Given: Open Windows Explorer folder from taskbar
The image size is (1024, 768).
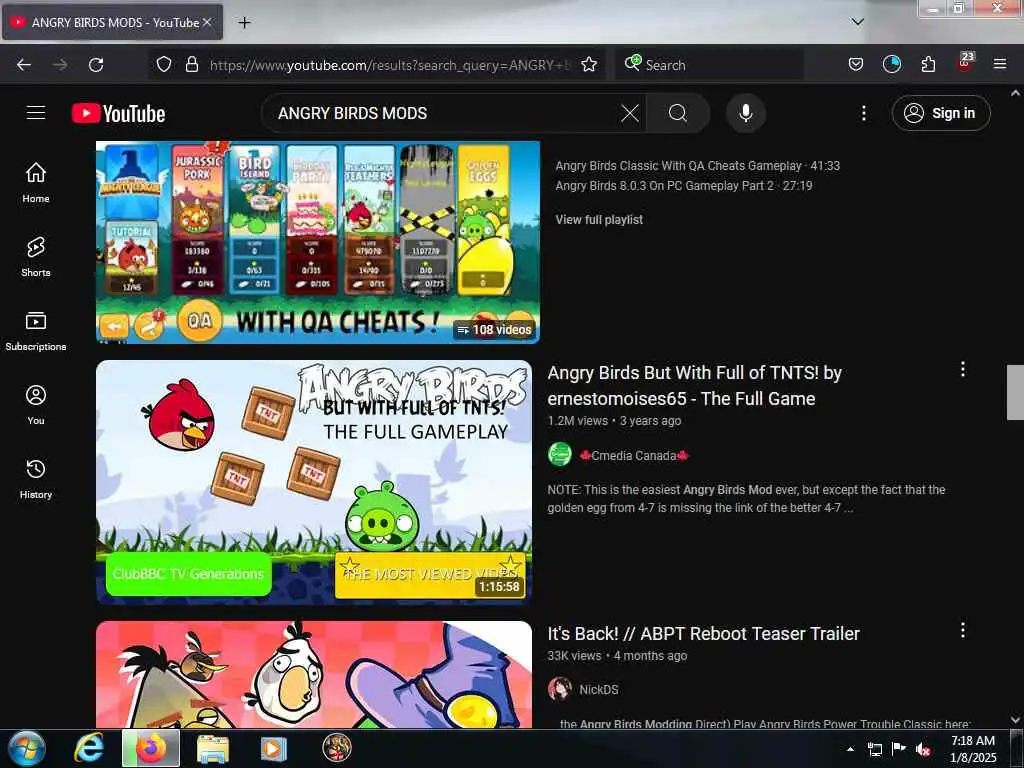Looking at the screenshot, I should (213, 748).
